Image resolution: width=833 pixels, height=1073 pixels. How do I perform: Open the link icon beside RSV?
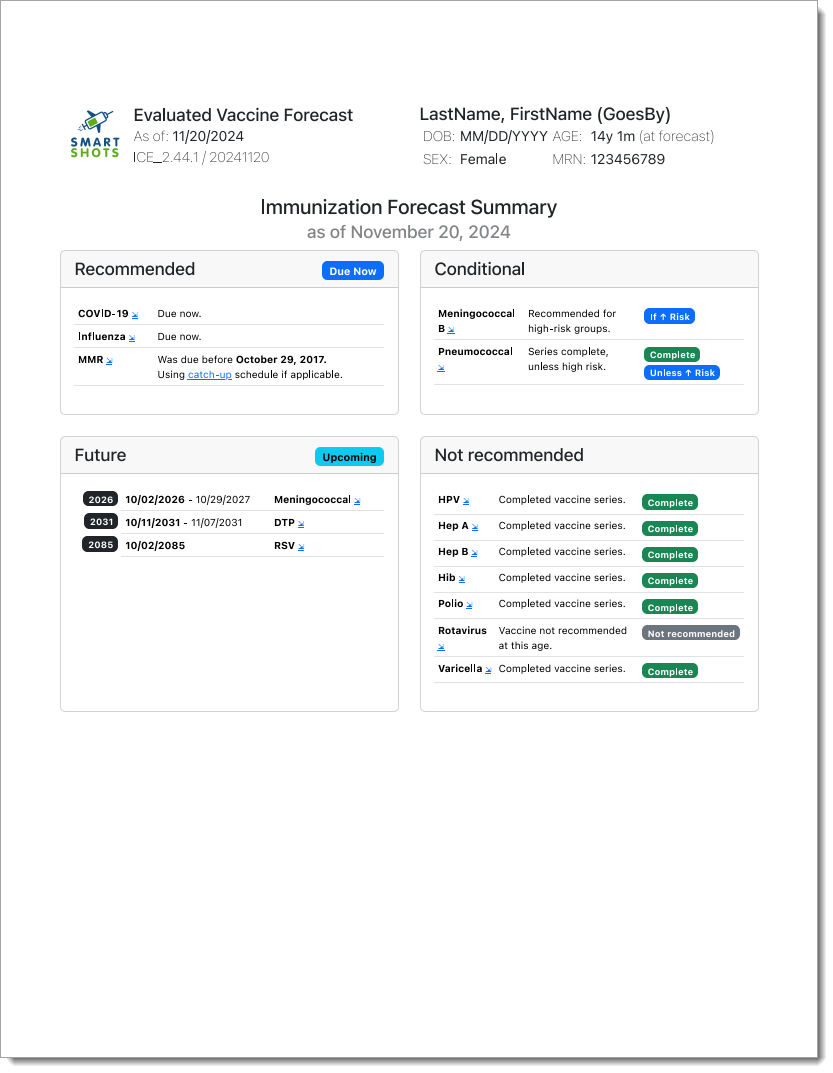[x=301, y=547]
